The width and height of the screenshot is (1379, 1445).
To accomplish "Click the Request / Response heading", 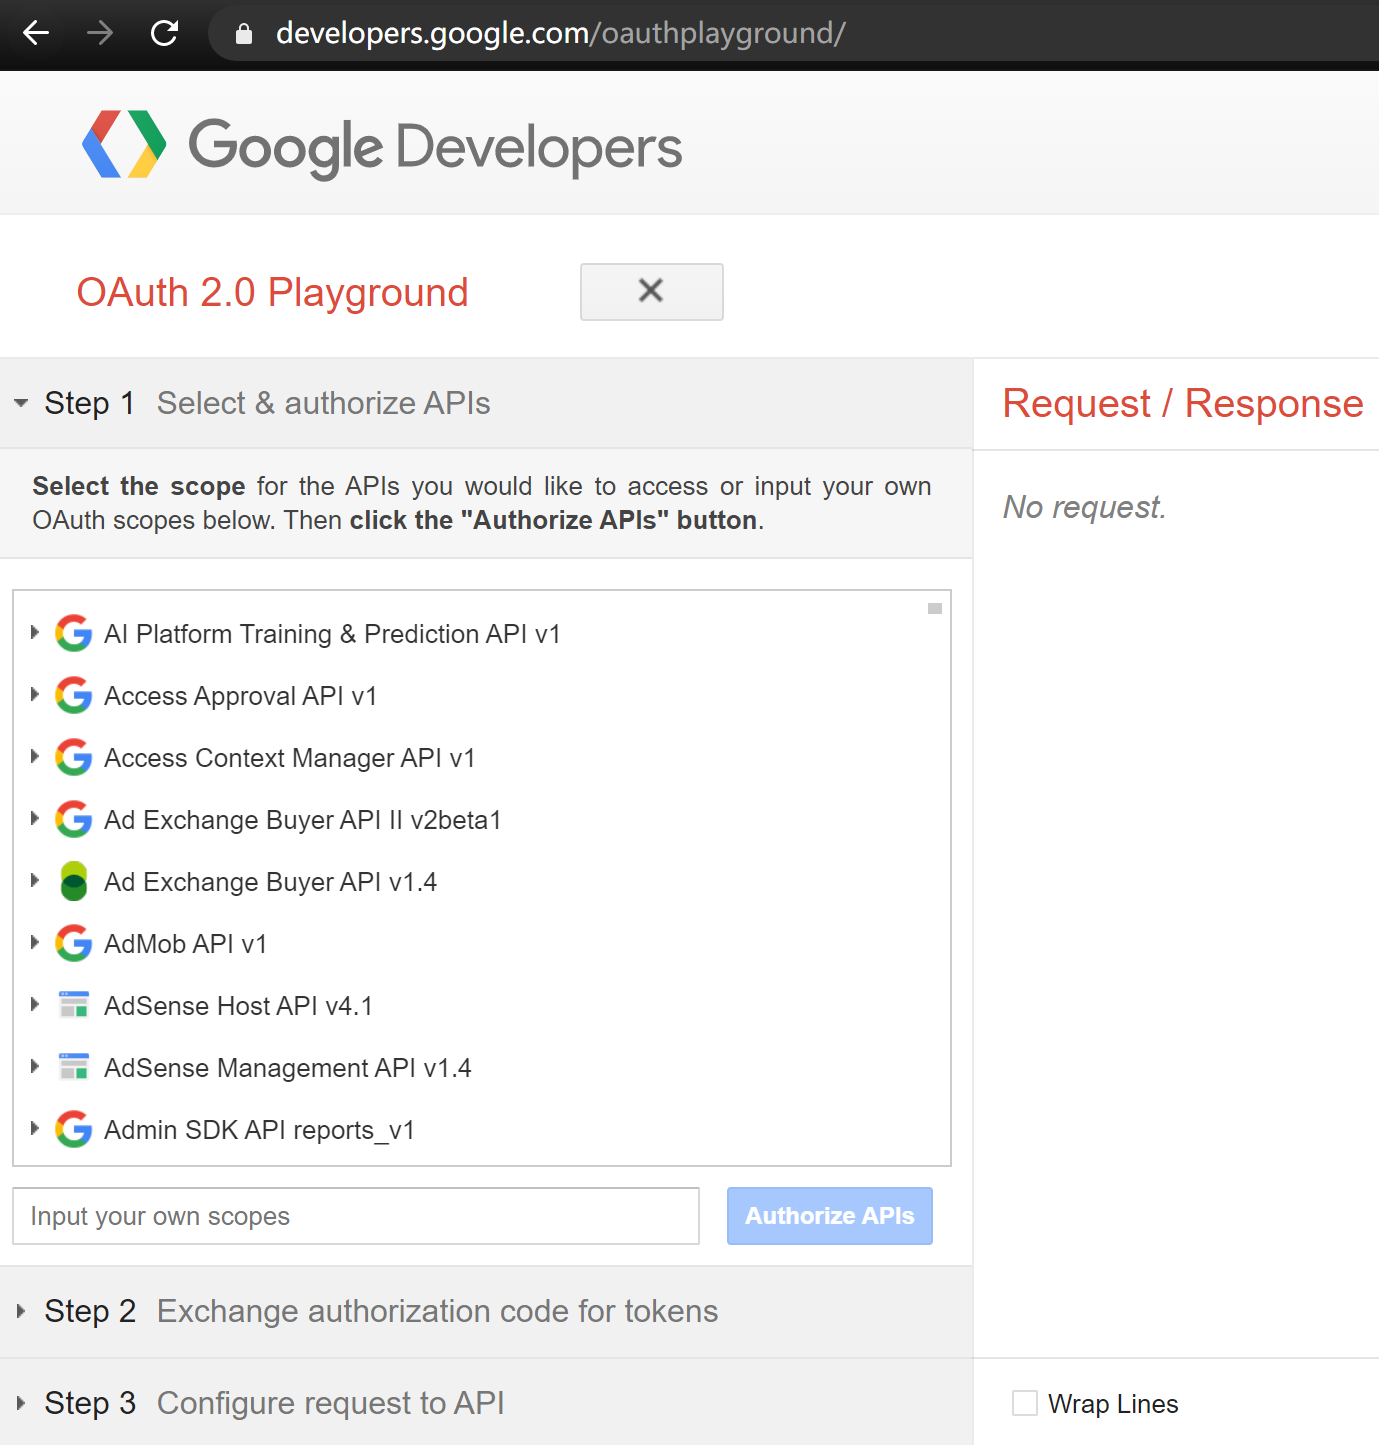I will pyautogui.click(x=1183, y=403).
